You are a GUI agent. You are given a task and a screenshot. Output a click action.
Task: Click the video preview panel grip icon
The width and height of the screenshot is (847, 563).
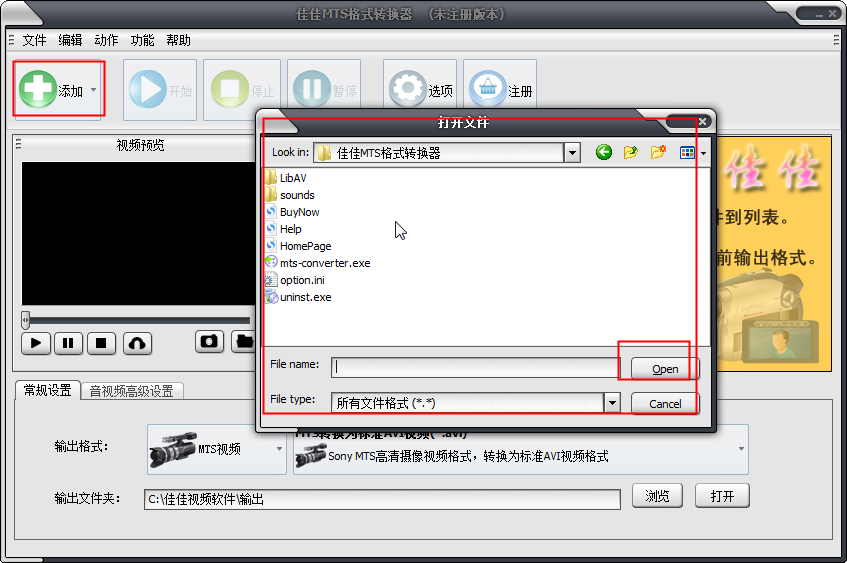[x=18, y=144]
